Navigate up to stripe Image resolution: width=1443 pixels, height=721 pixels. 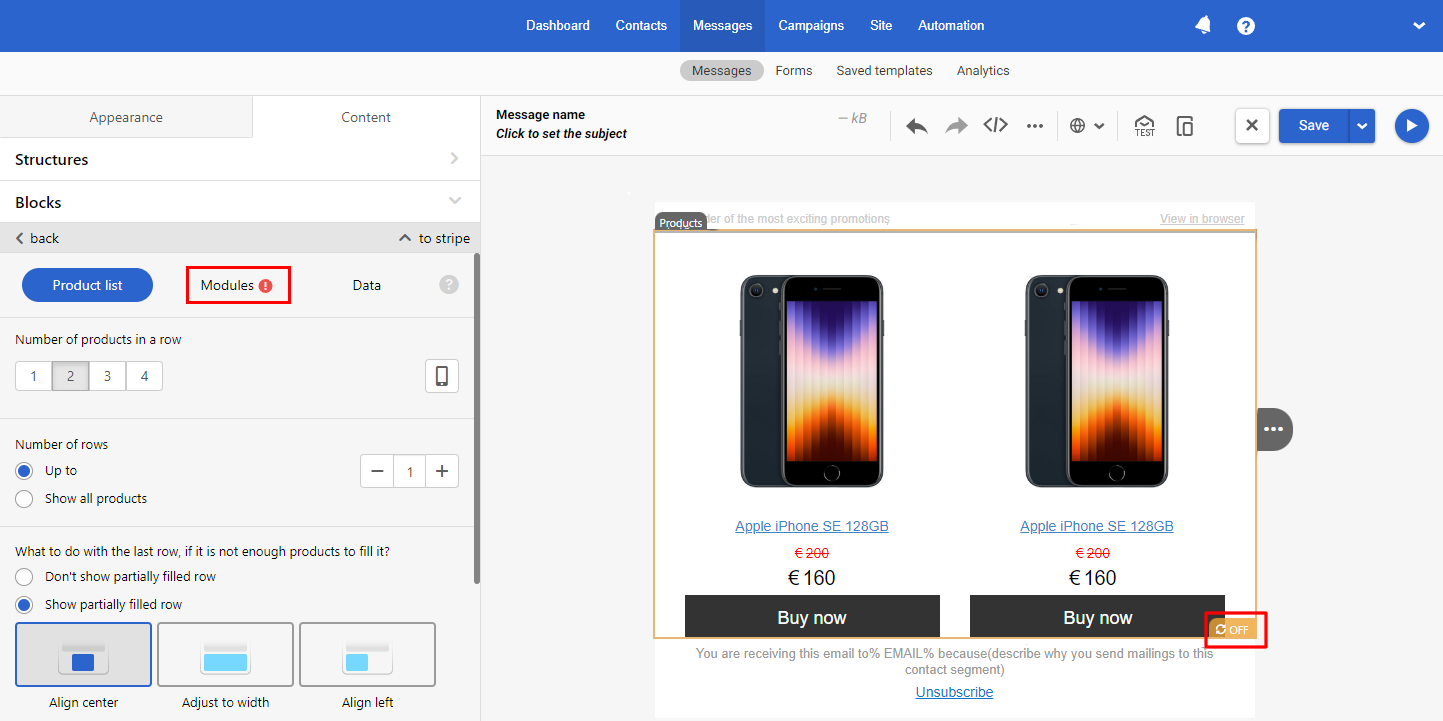[x=434, y=238]
